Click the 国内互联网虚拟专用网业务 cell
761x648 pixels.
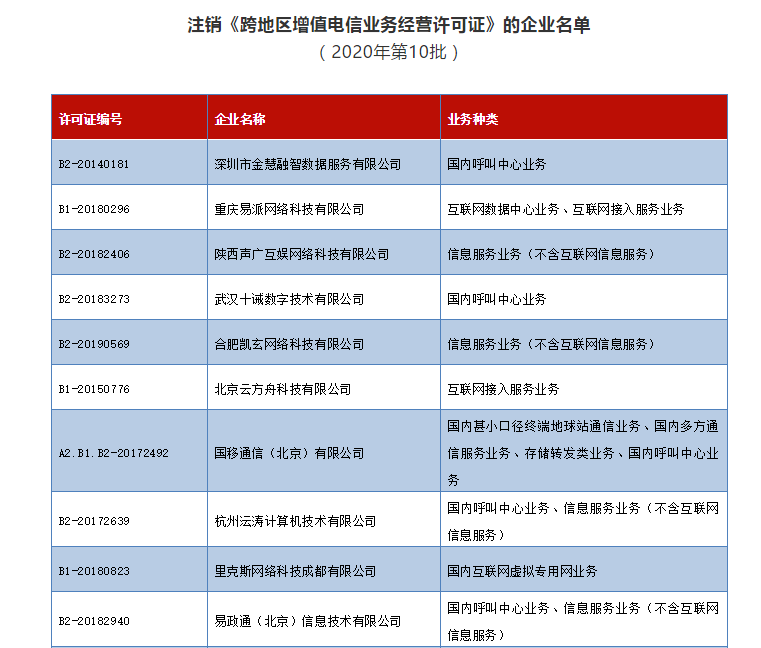tap(522, 571)
